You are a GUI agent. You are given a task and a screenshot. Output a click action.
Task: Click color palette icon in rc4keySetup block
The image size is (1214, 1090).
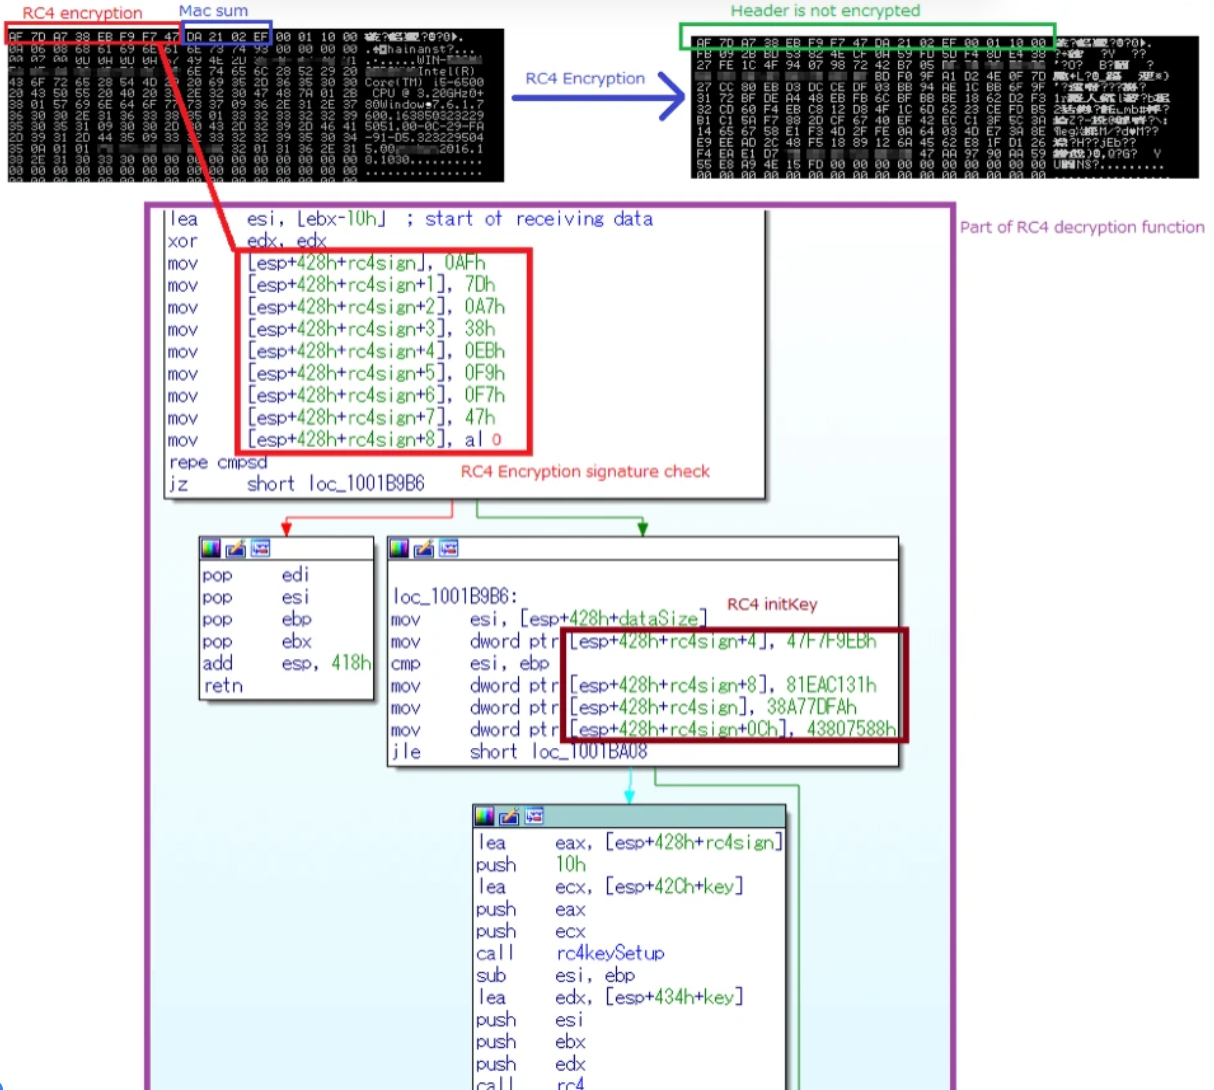click(485, 816)
